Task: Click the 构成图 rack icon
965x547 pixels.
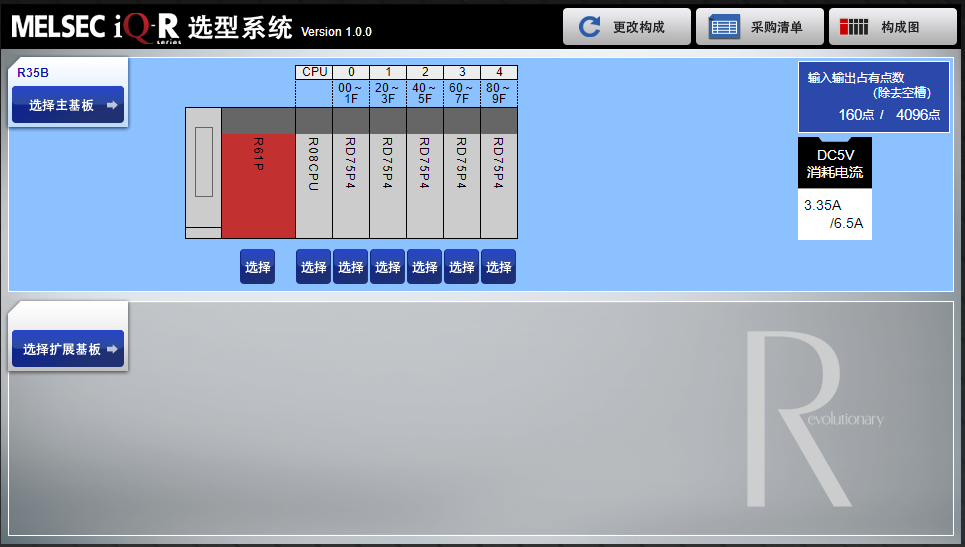Action: click(854, 27)
